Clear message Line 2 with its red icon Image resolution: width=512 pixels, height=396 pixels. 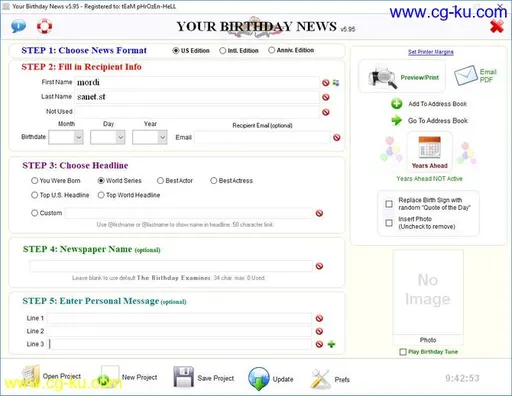(x=319, y=331)
